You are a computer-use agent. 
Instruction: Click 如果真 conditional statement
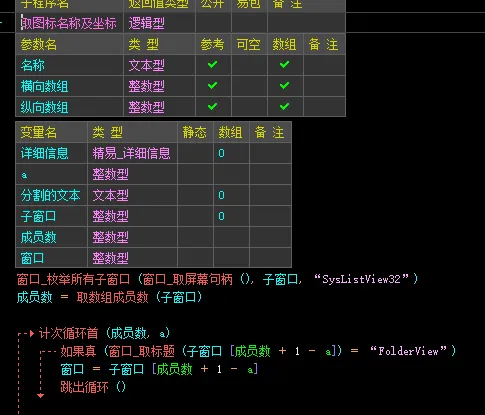click(78, 351)
